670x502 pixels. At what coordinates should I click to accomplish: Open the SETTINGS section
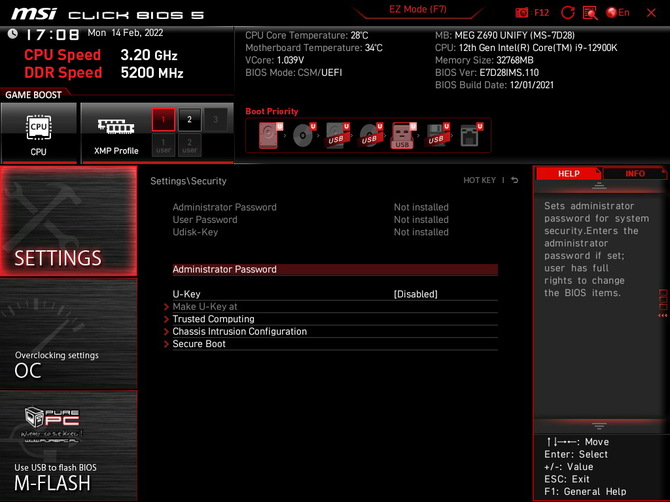[69, 221]
